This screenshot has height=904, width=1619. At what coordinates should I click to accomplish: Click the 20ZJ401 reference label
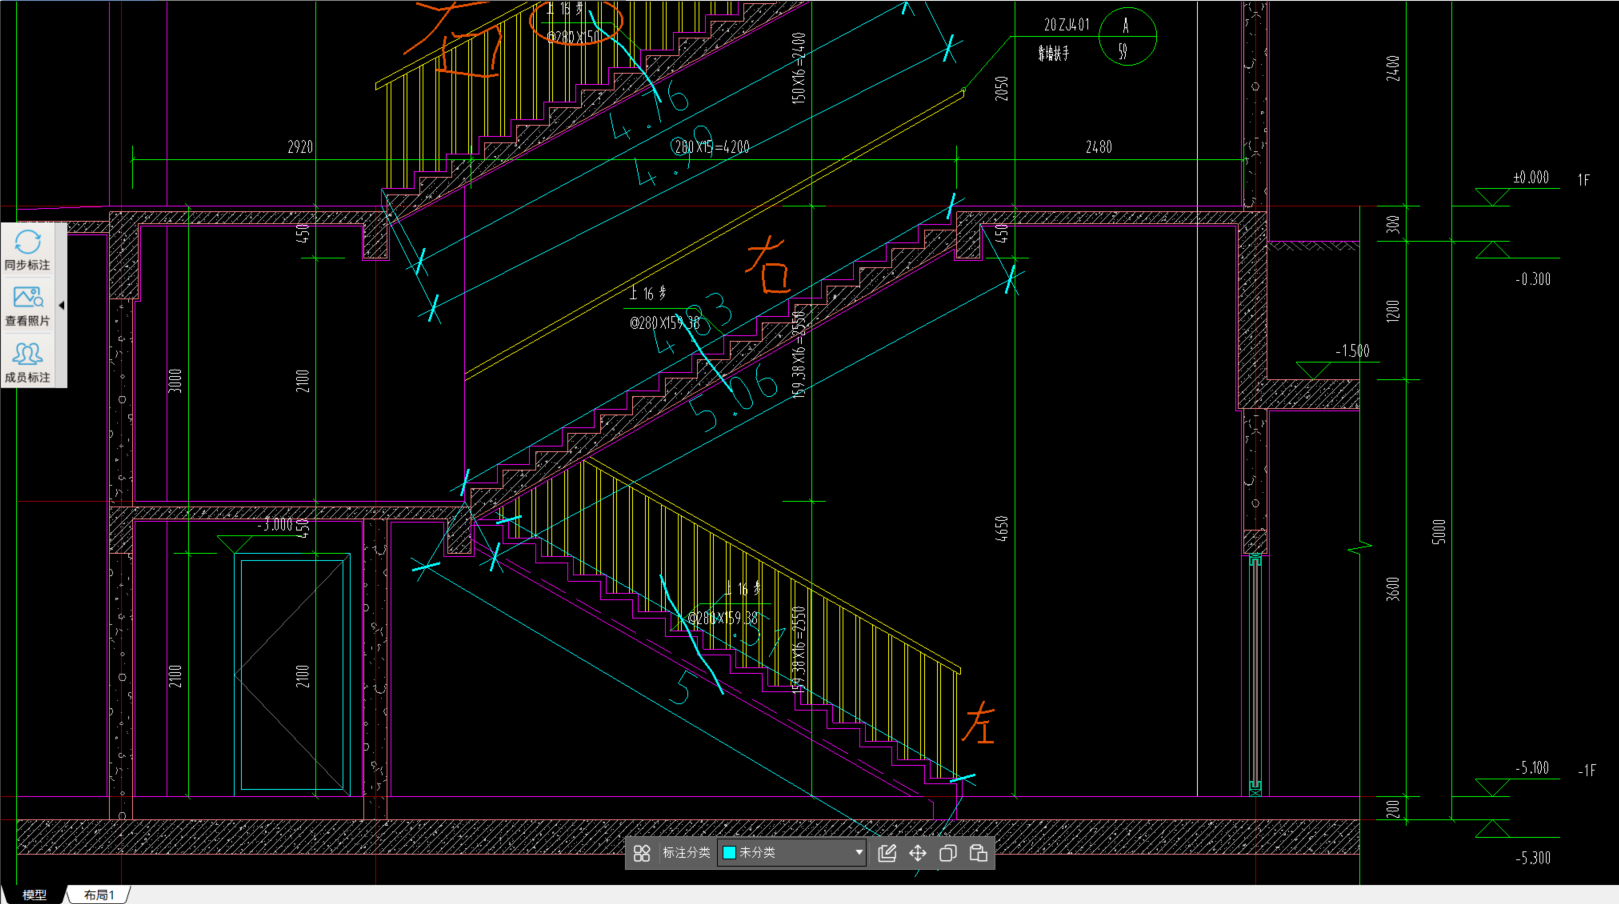click(1067, 25)
